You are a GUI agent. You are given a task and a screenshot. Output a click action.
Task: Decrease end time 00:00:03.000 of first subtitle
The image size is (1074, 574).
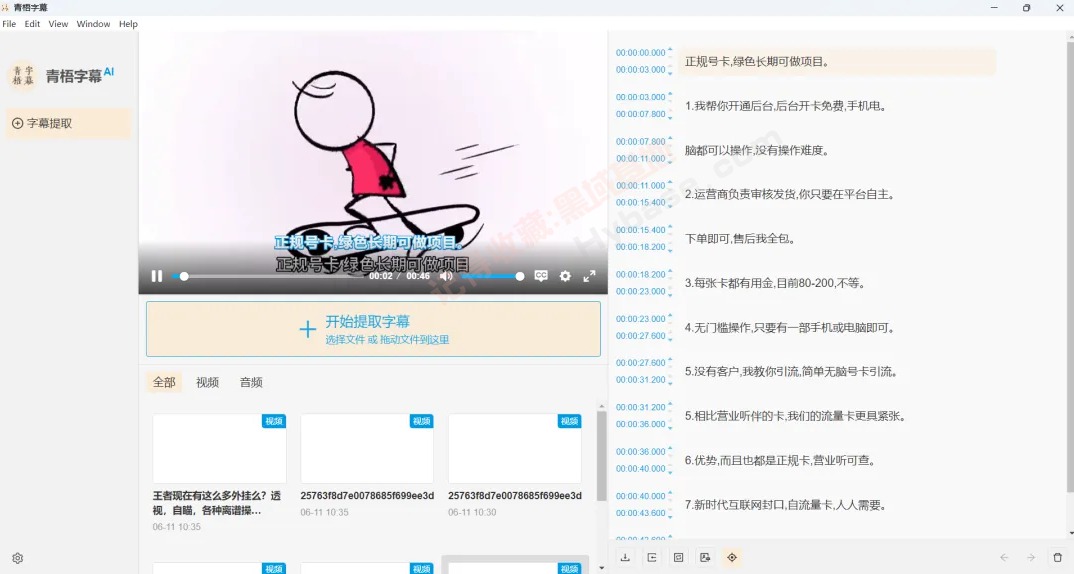coord(670,73)
